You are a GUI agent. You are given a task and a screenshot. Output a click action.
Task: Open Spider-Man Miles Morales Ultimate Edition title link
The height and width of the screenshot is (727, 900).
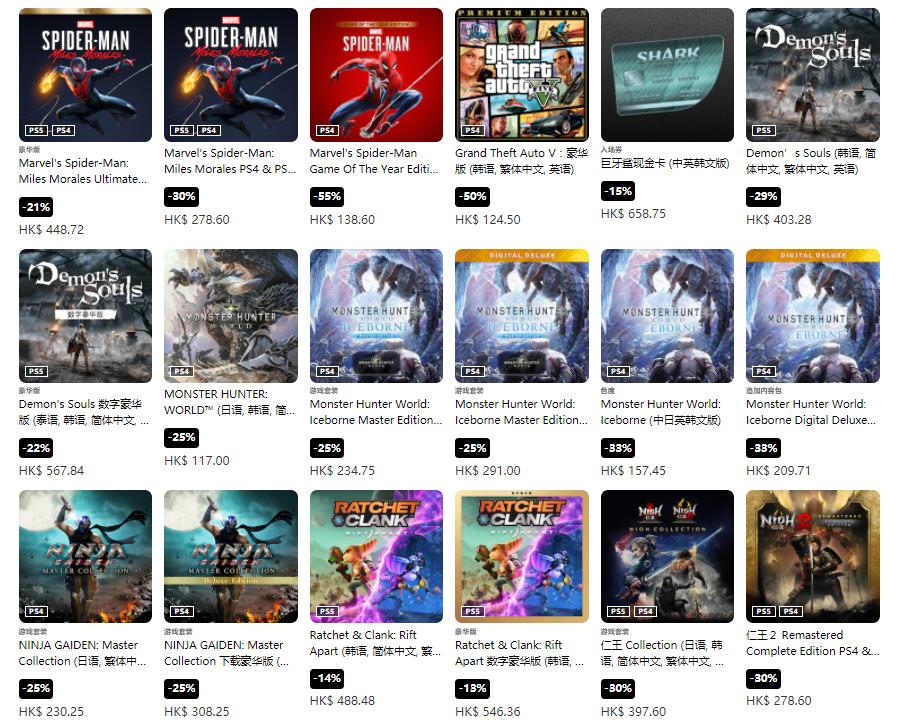(x=83, y=171)
